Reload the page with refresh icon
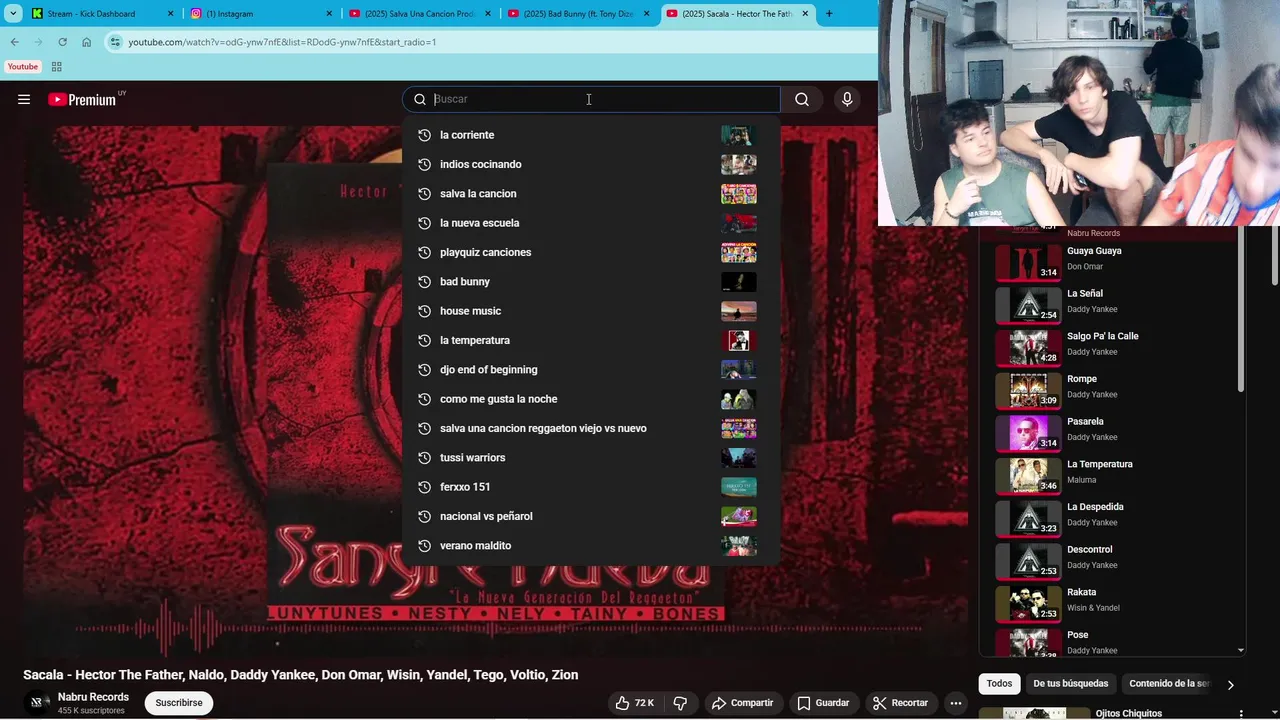The image size is (1280, 720). tap(62, 42)
